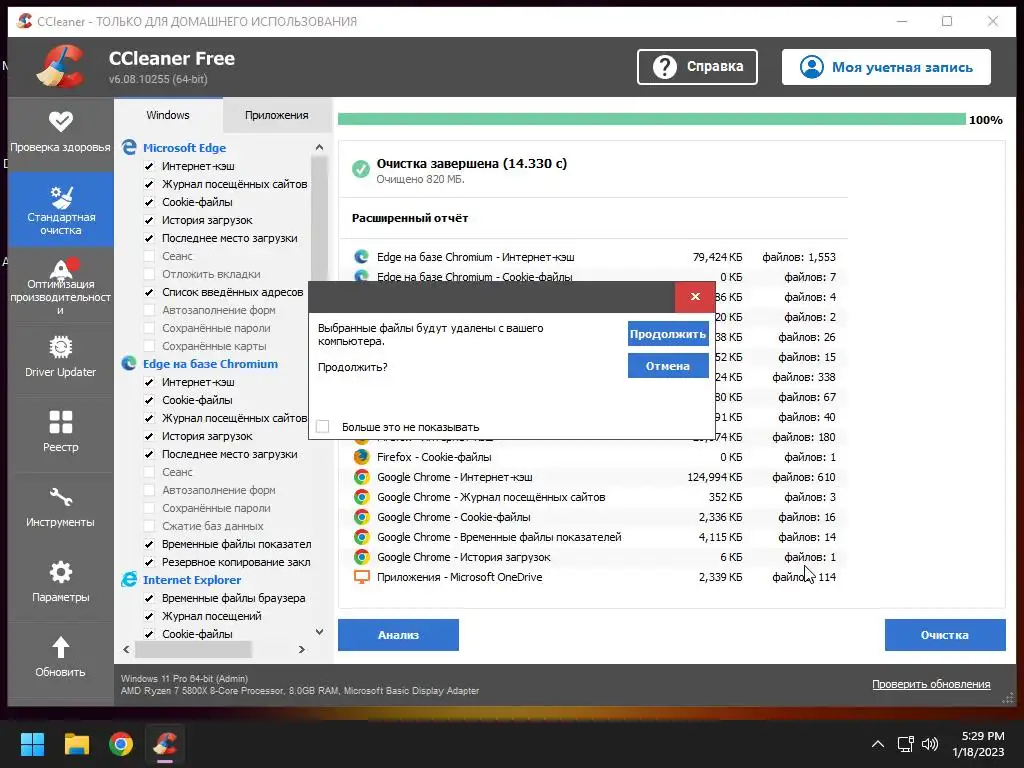Uncheck Резервное копирование закладок checkbox
Viewport: 1024px width, 768px height.
tap(149, 562)
